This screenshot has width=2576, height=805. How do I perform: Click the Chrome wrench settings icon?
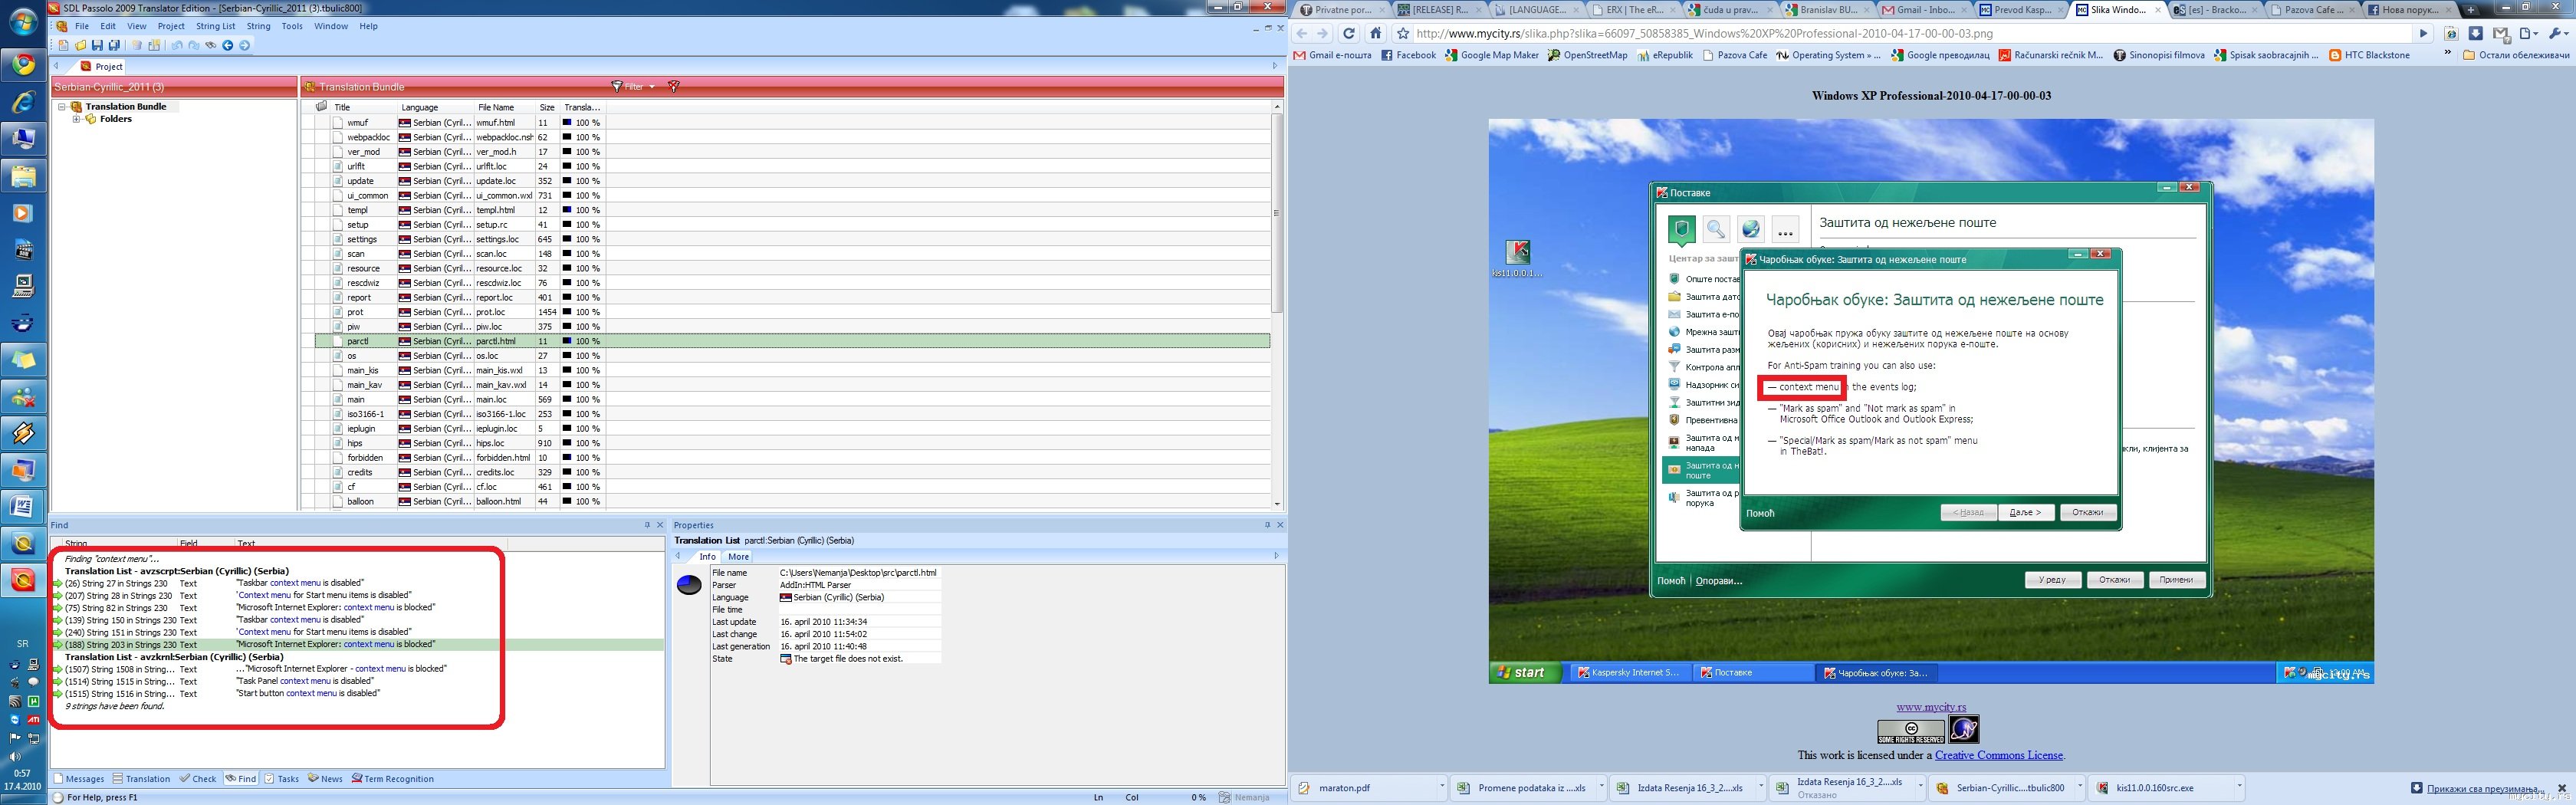(2558, 33)
